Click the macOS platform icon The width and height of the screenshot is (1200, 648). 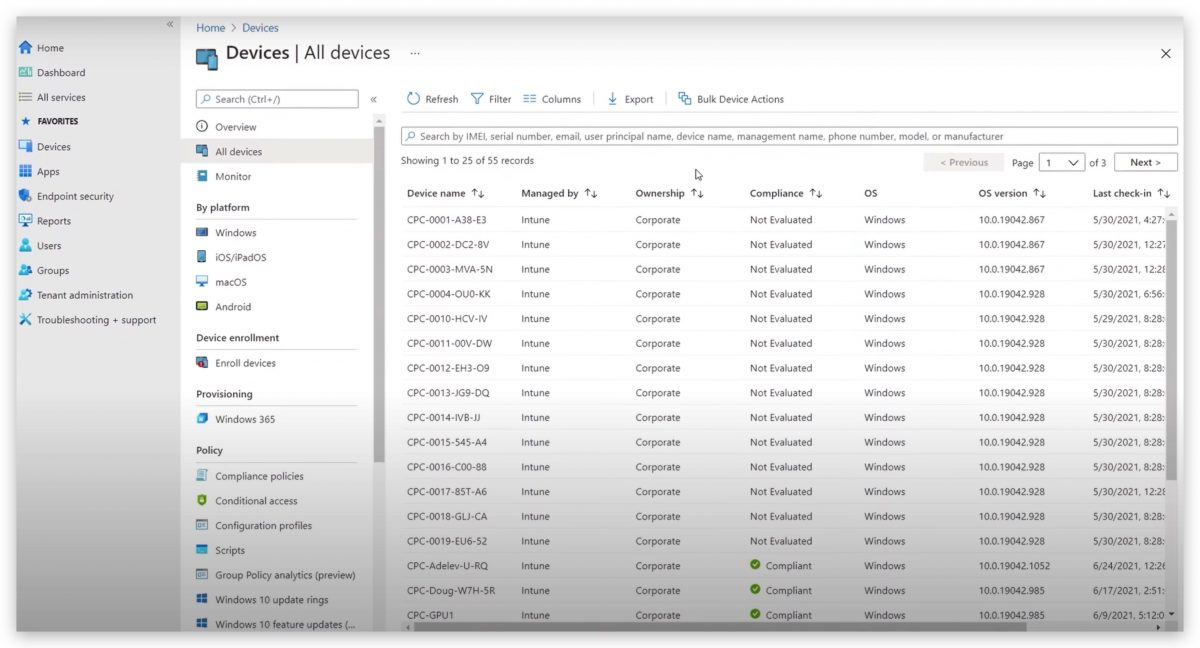(x=202, y=282)
